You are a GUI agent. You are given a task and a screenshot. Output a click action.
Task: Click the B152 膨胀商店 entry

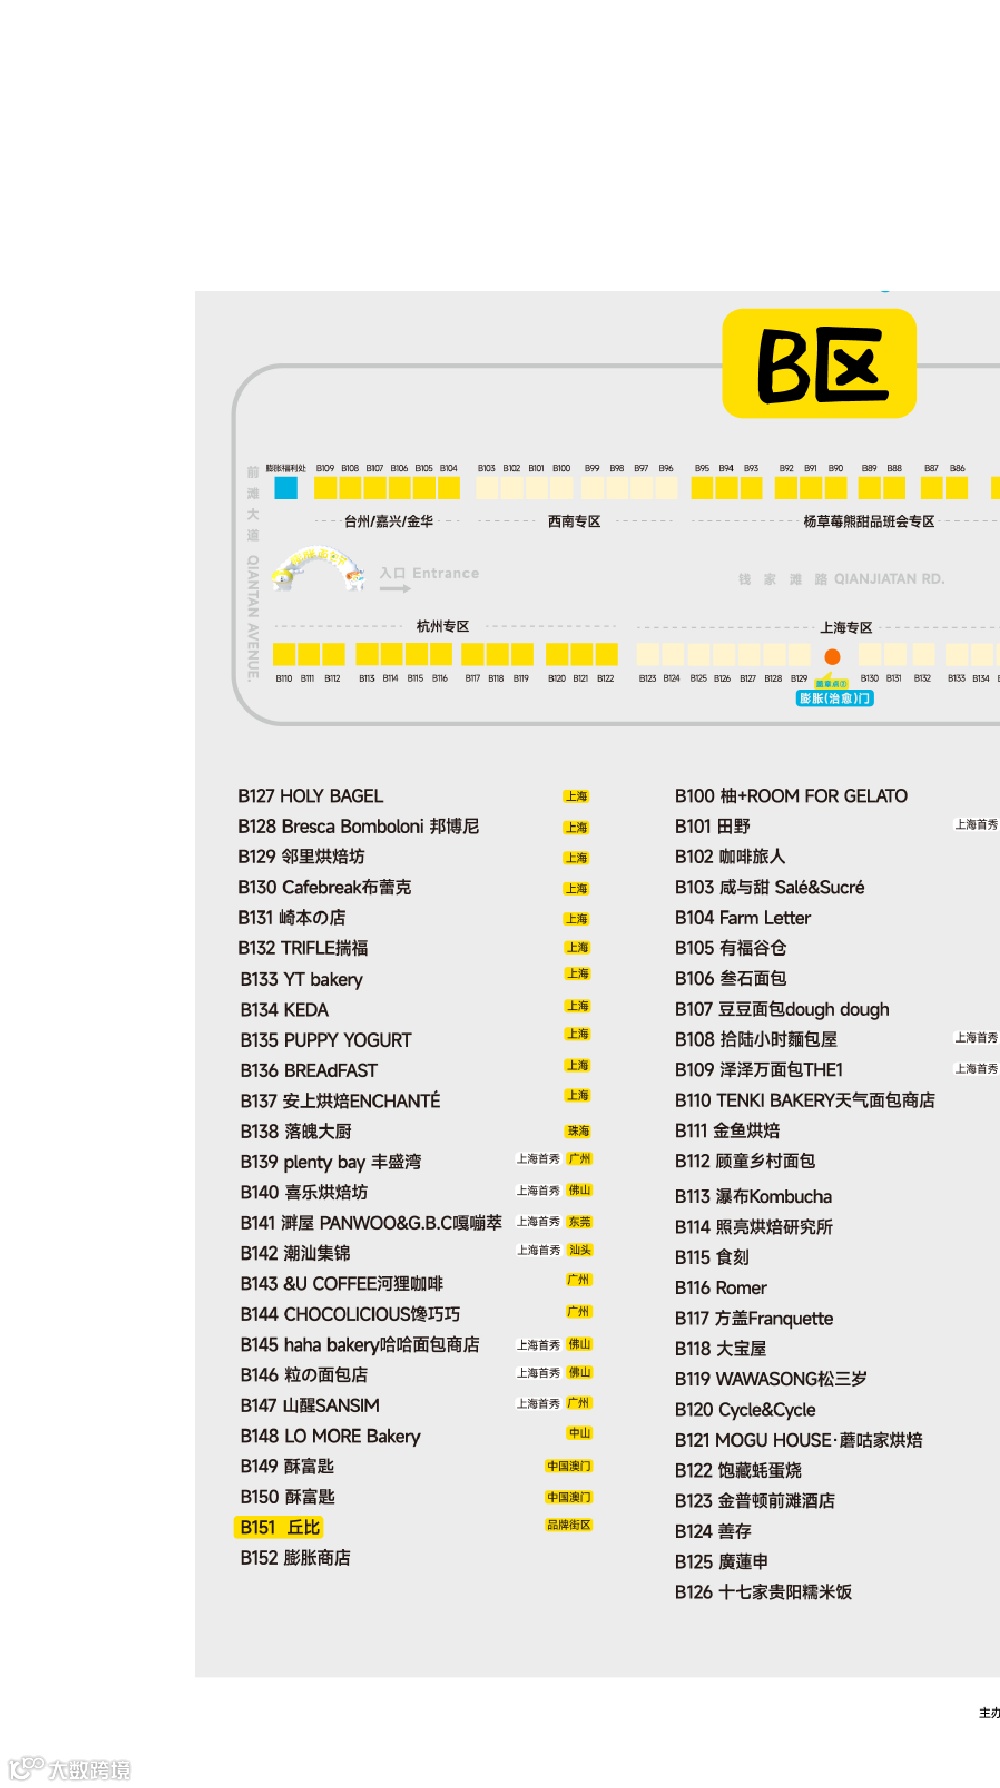coord(295,1558)
